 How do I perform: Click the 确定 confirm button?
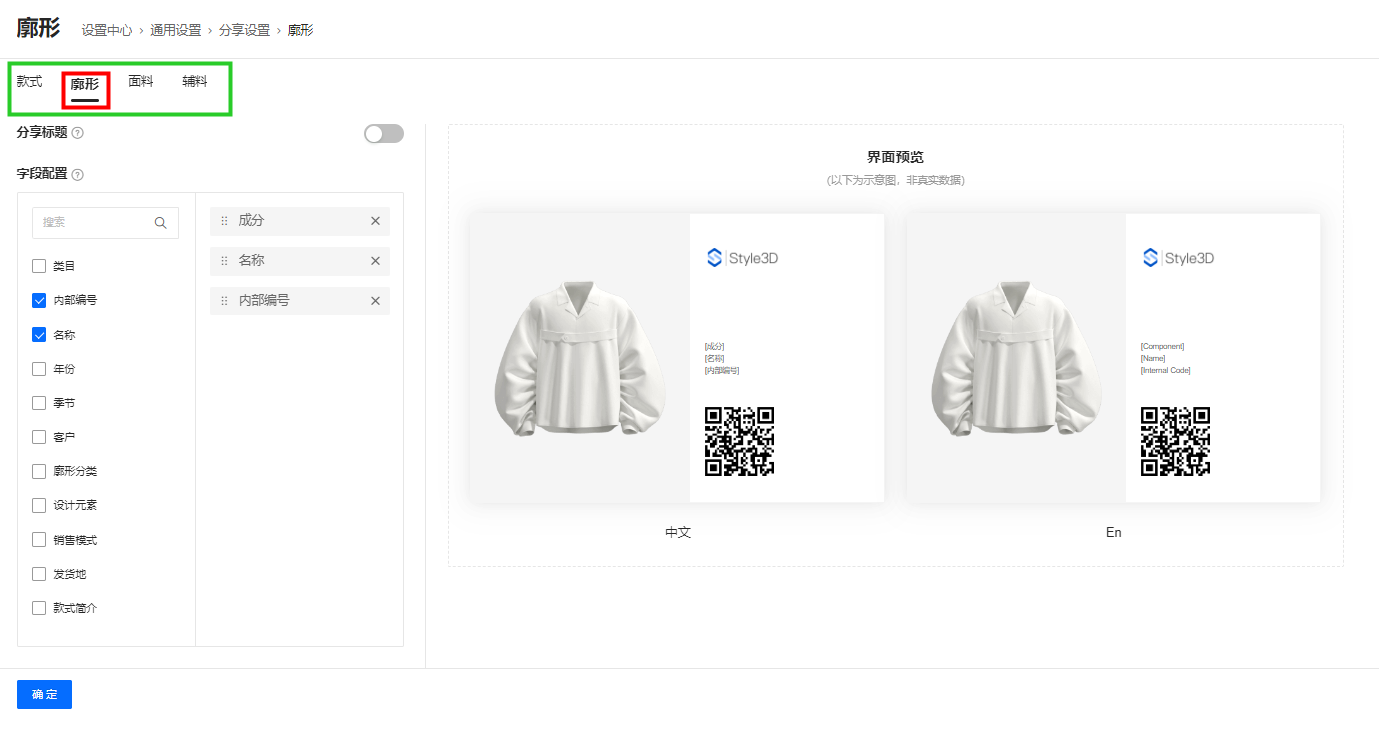click(x=44, y=694)
